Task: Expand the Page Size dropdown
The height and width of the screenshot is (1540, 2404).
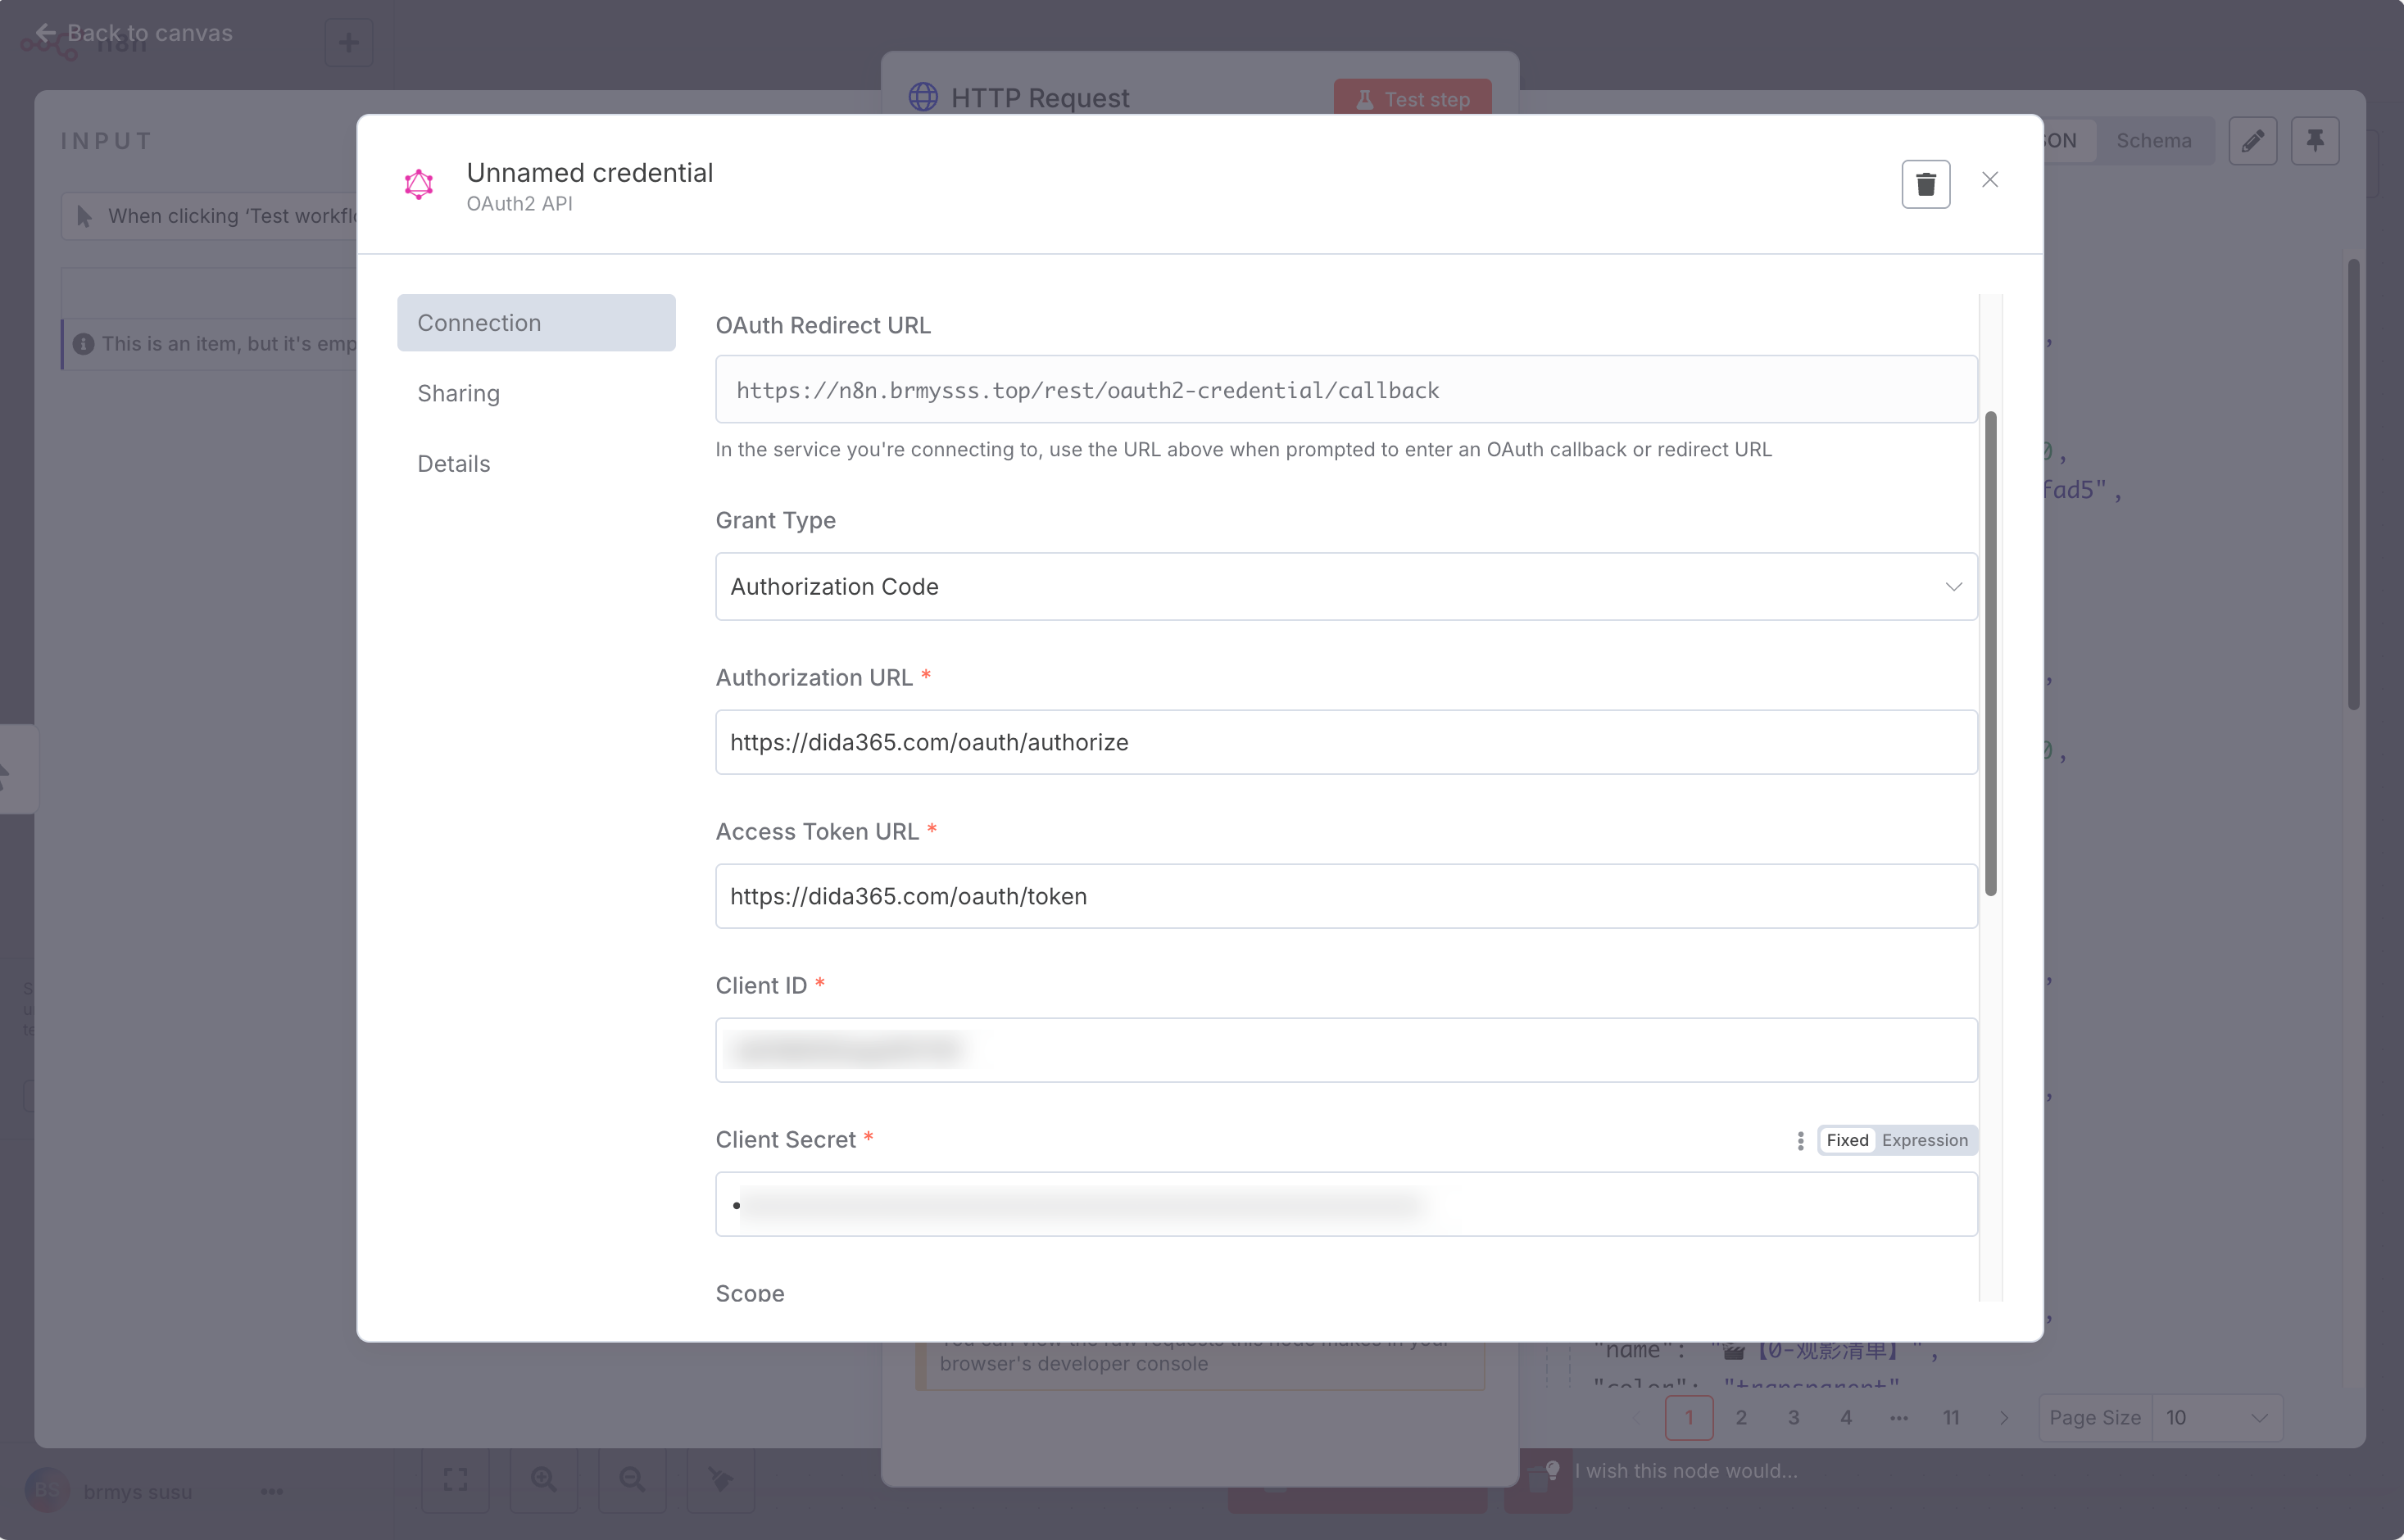Action: coord(2217,1417)
